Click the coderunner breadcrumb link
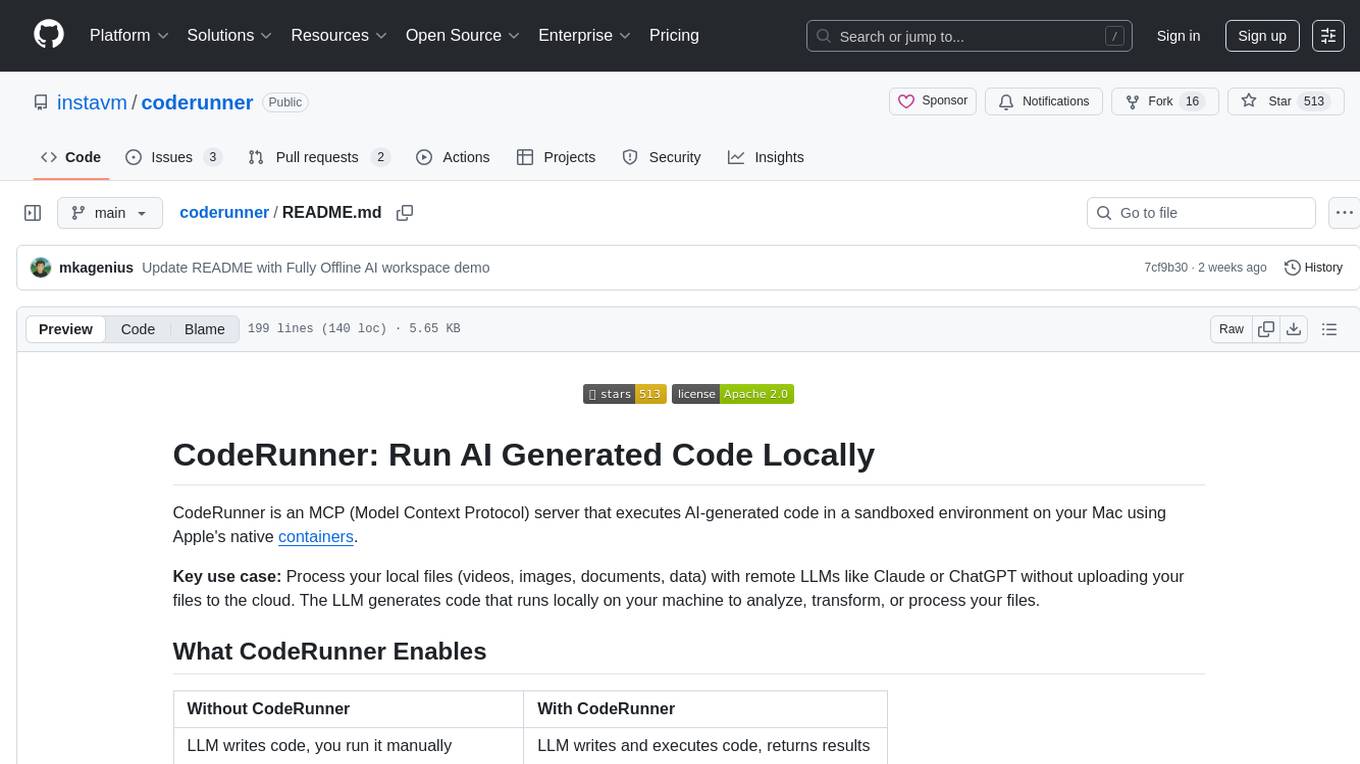The height and width of the screenshot is (764, 1360). pyautogui.click(x=224, y=212)
